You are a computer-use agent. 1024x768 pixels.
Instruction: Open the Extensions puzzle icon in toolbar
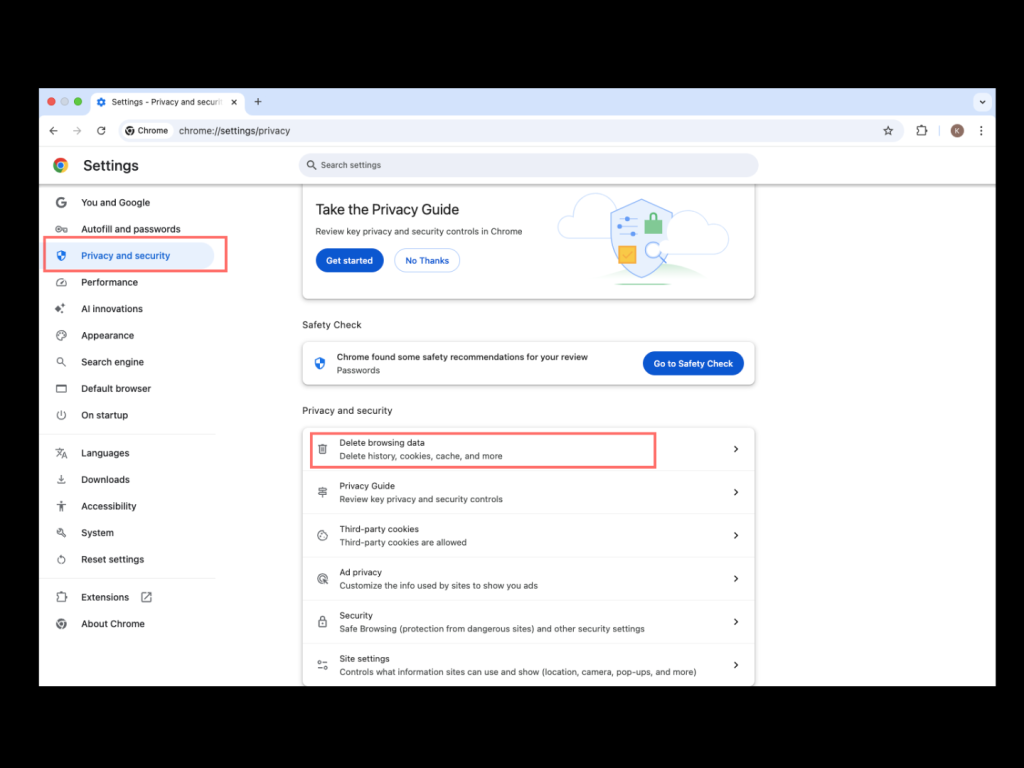click(x=922, y=131)
